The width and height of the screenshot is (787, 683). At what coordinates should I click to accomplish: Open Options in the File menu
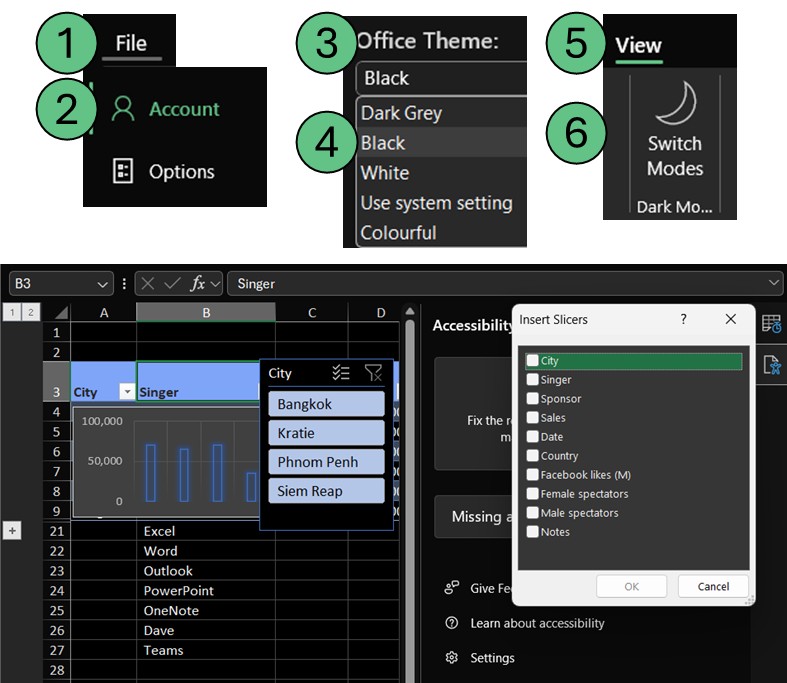181,172
